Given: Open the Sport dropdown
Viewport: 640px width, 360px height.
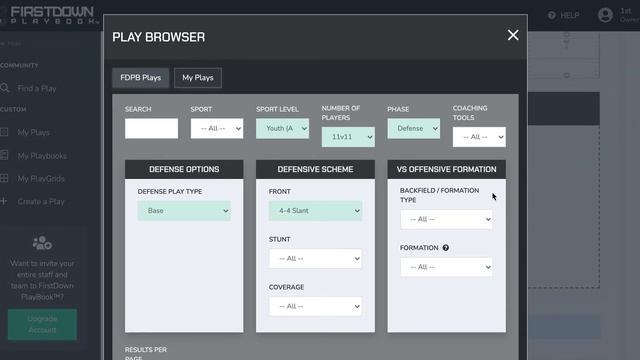Looking at the screenshot, I should [217, 129].
